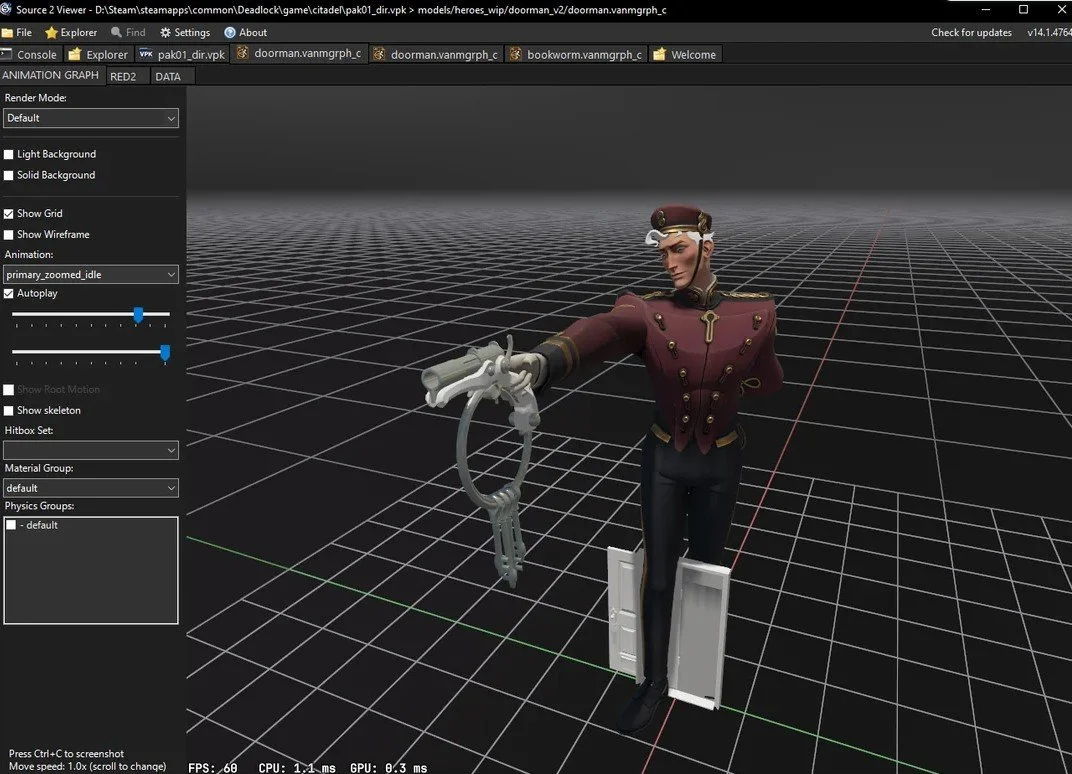Click the GPU: 0.3 ms readout

tap(388, 768)
